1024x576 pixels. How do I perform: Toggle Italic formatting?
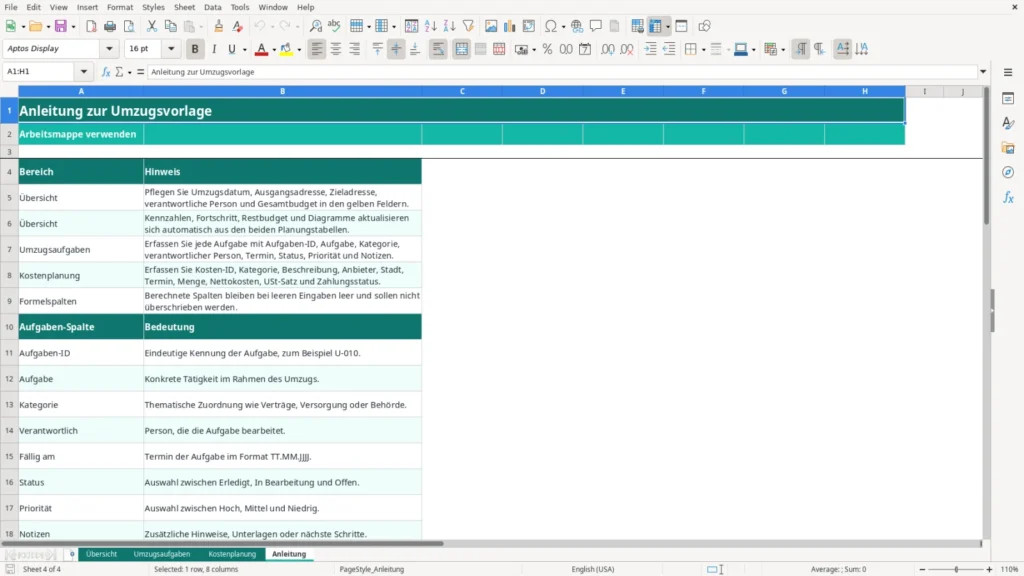[214, 49]
